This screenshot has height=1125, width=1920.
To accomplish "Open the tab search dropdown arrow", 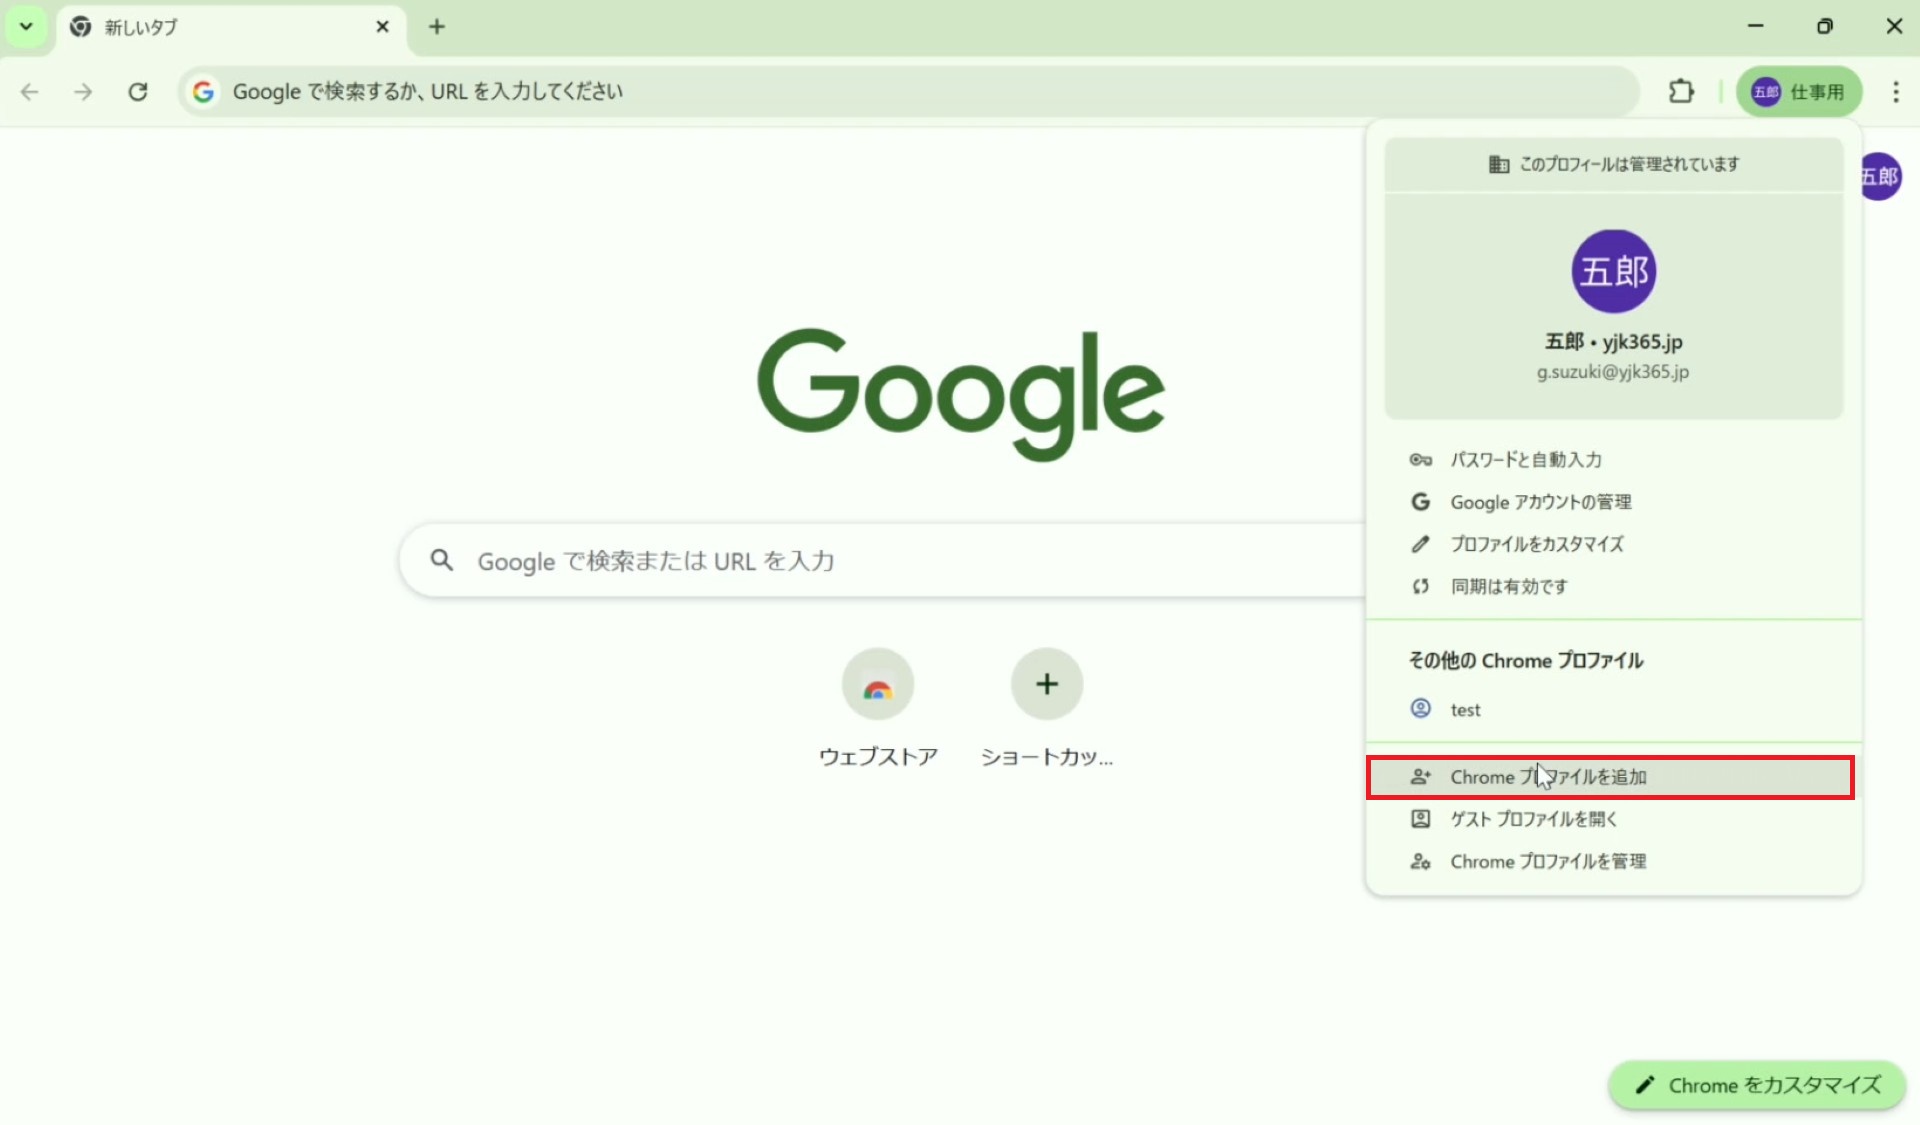I will click(26, 26).
